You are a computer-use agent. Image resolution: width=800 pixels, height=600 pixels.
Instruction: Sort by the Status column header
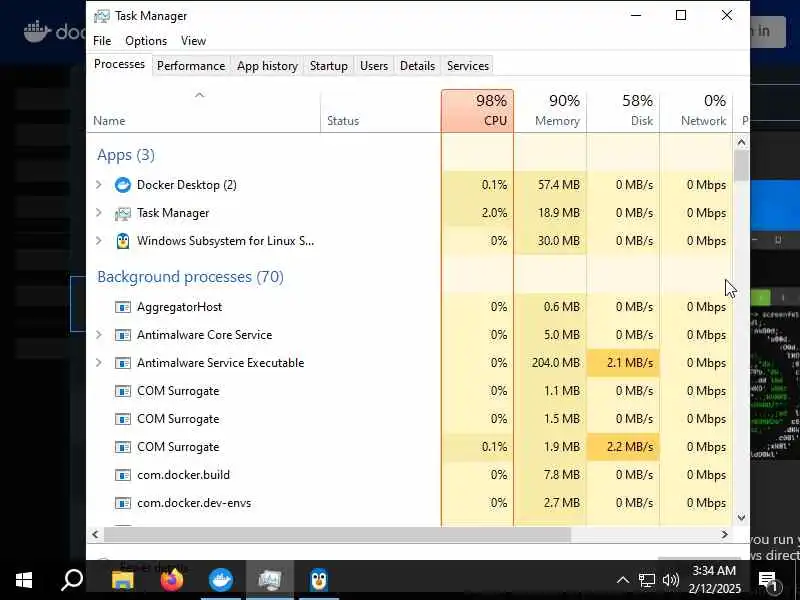[x=381, y=111]
